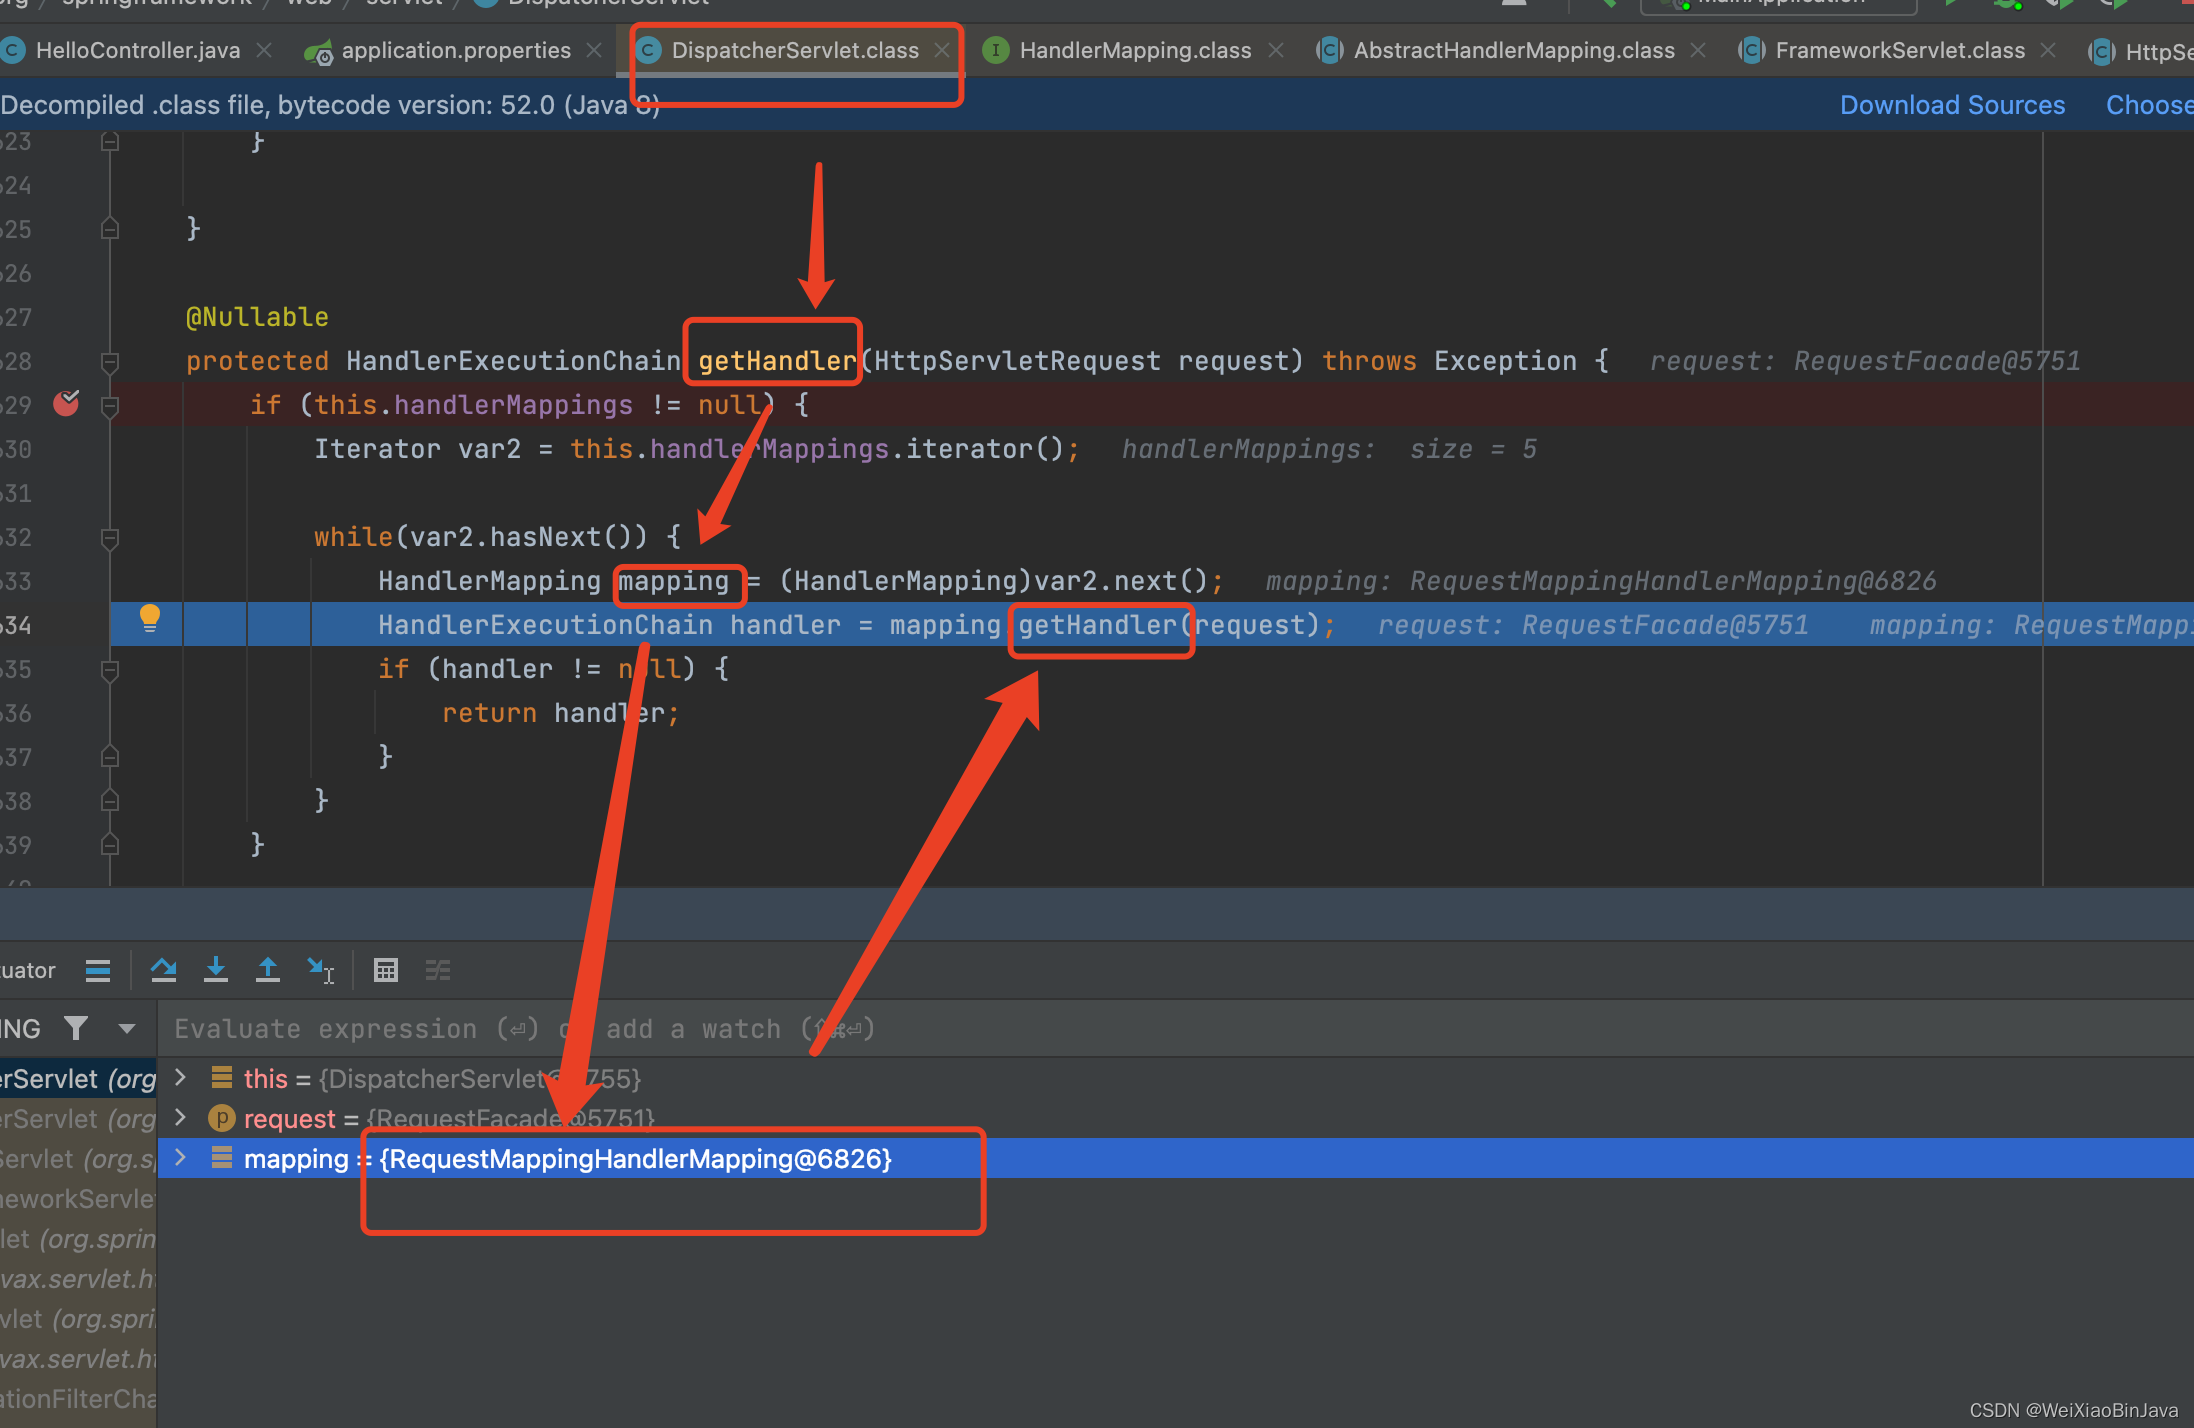This screenshot has width=2194, height=1428.
Task: Expand the 'this' DispatcherServlet variable
Action: (181, 1077)
